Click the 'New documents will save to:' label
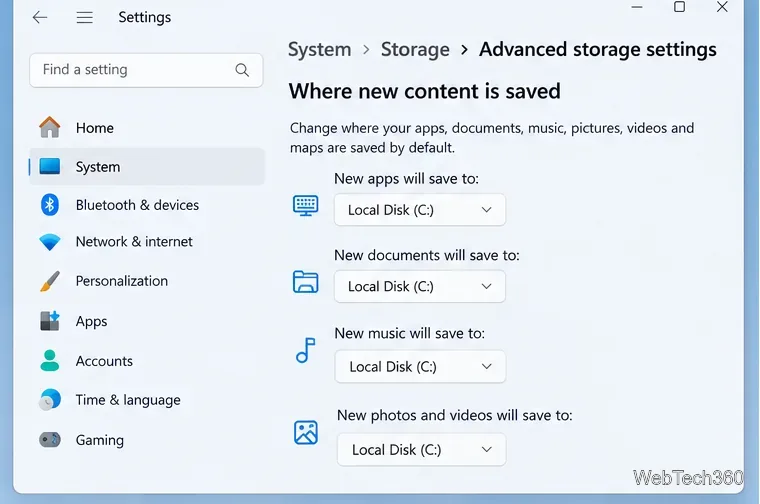 tap(427, 255)
